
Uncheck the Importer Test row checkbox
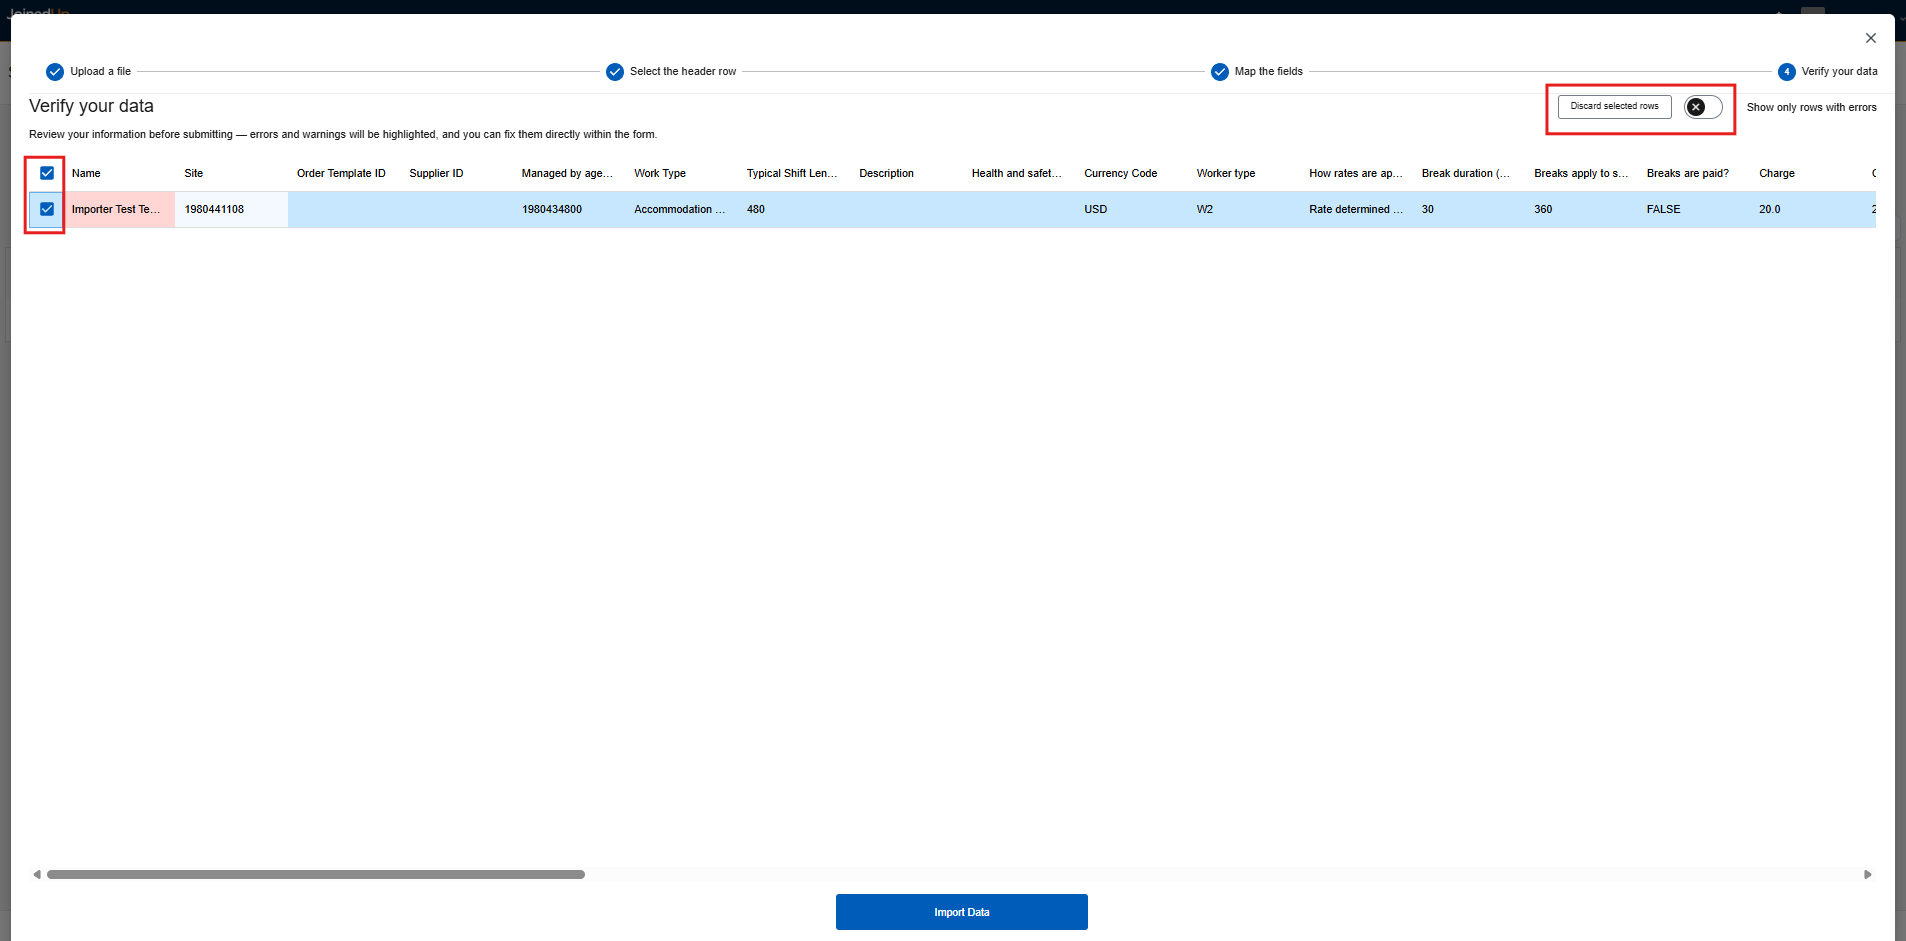pos(47,209)
